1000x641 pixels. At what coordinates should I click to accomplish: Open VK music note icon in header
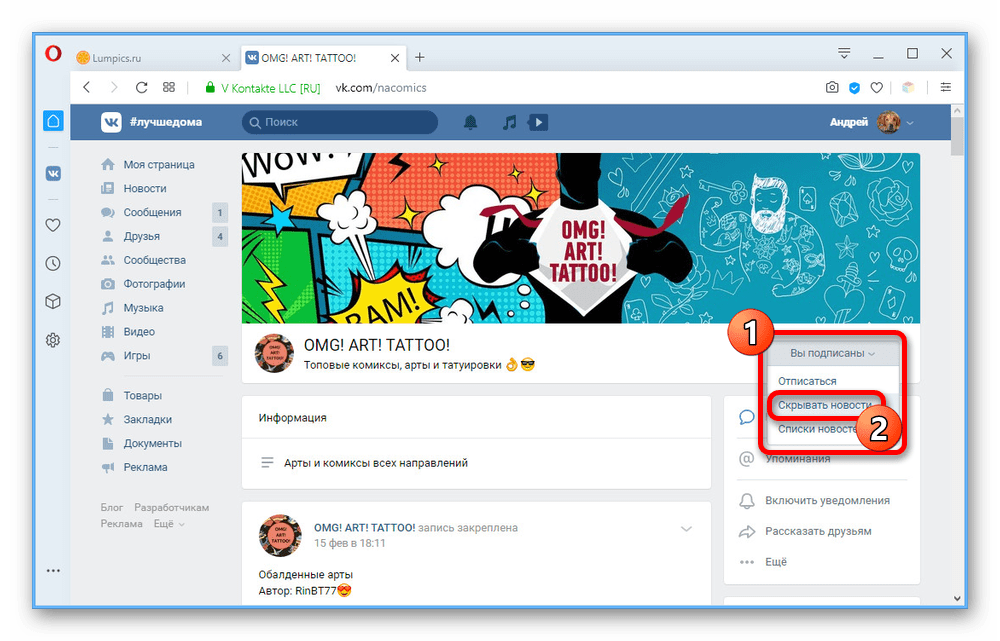coord(509,122)
